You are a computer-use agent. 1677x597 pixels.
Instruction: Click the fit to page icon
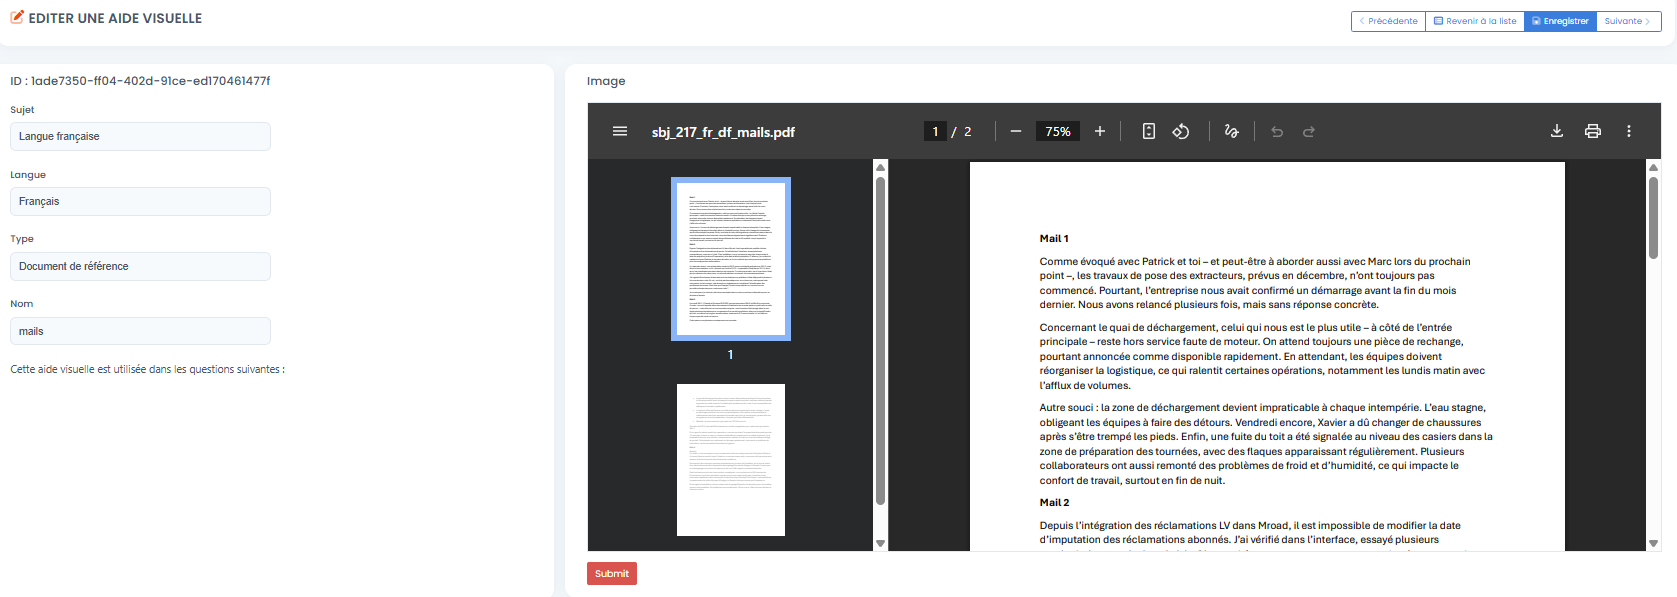pos(1149,131)
